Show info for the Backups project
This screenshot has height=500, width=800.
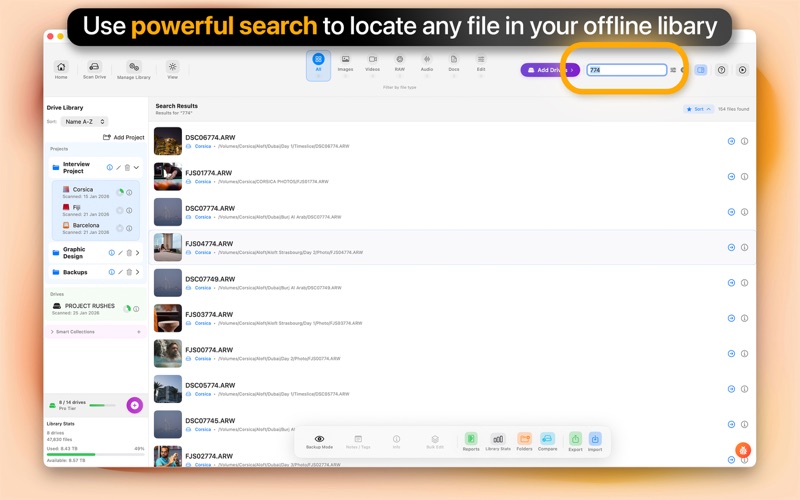click(x=111, y=272)
